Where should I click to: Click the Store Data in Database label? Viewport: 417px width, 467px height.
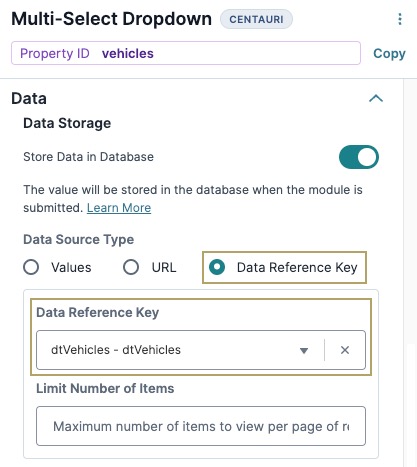[88, 157]
